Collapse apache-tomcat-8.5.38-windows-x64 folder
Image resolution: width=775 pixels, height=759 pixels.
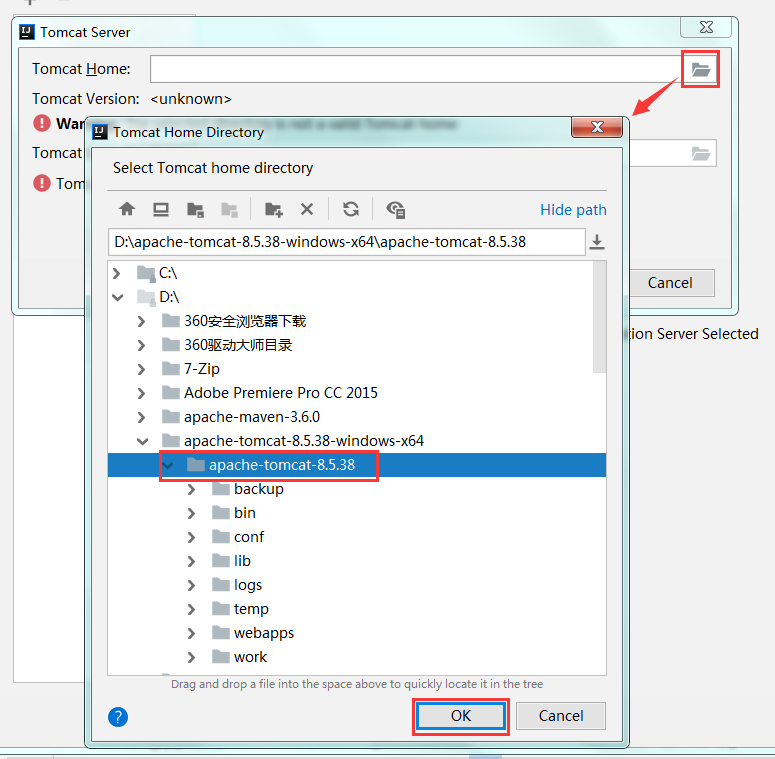click(142, 441)
